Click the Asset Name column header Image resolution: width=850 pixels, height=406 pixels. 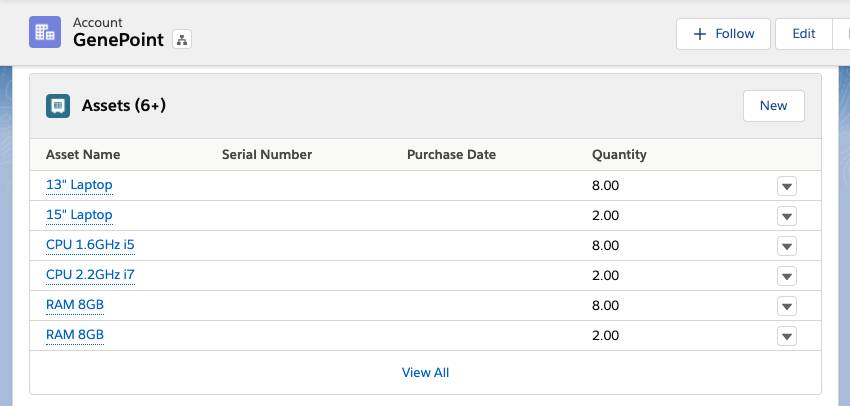pos(83,154)
